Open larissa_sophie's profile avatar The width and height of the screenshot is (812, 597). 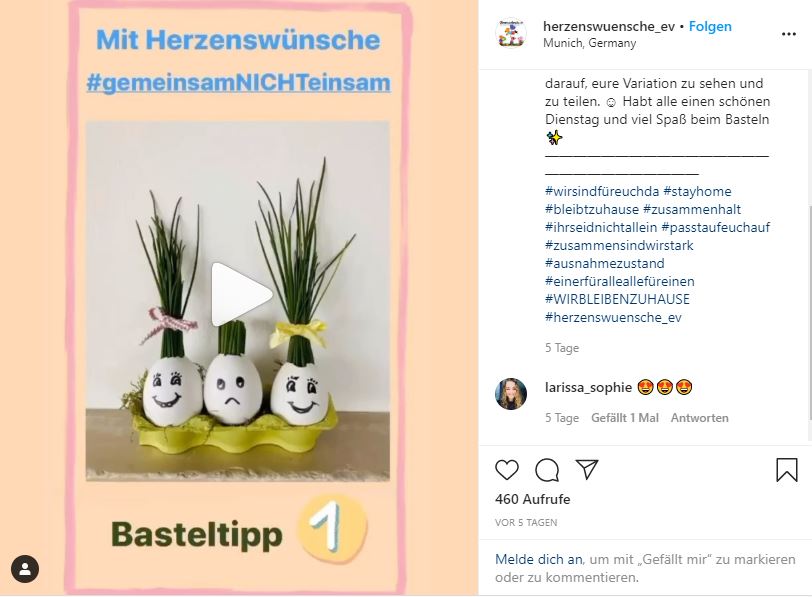coord(511,394)
